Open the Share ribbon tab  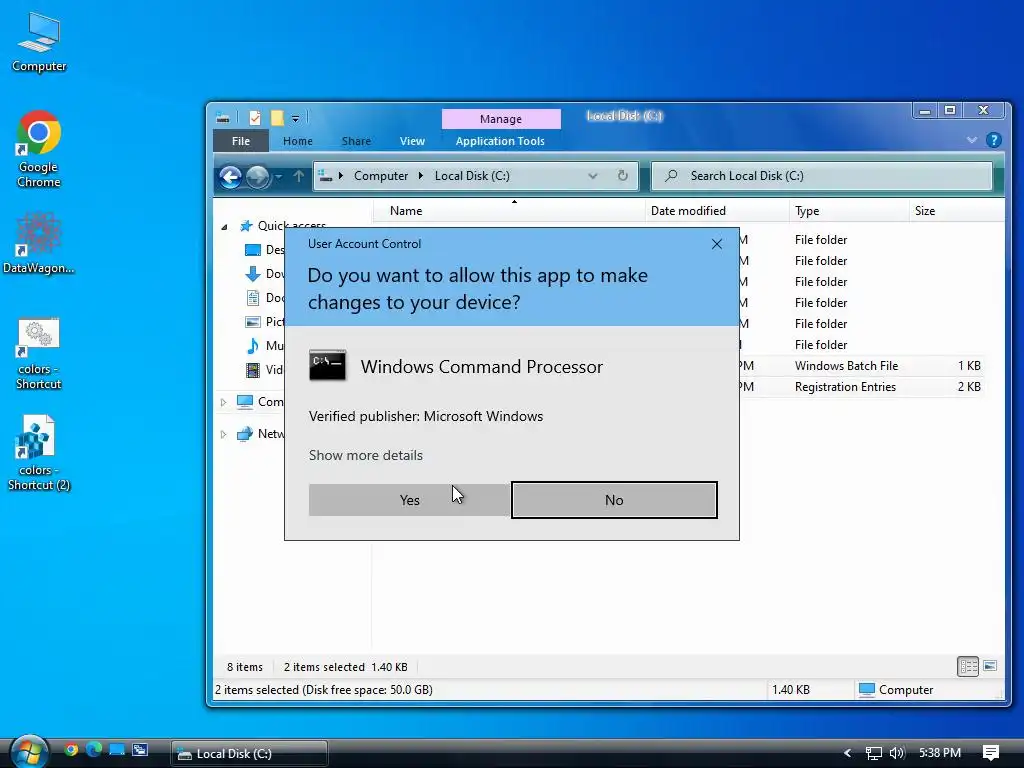tap(356, 141)
